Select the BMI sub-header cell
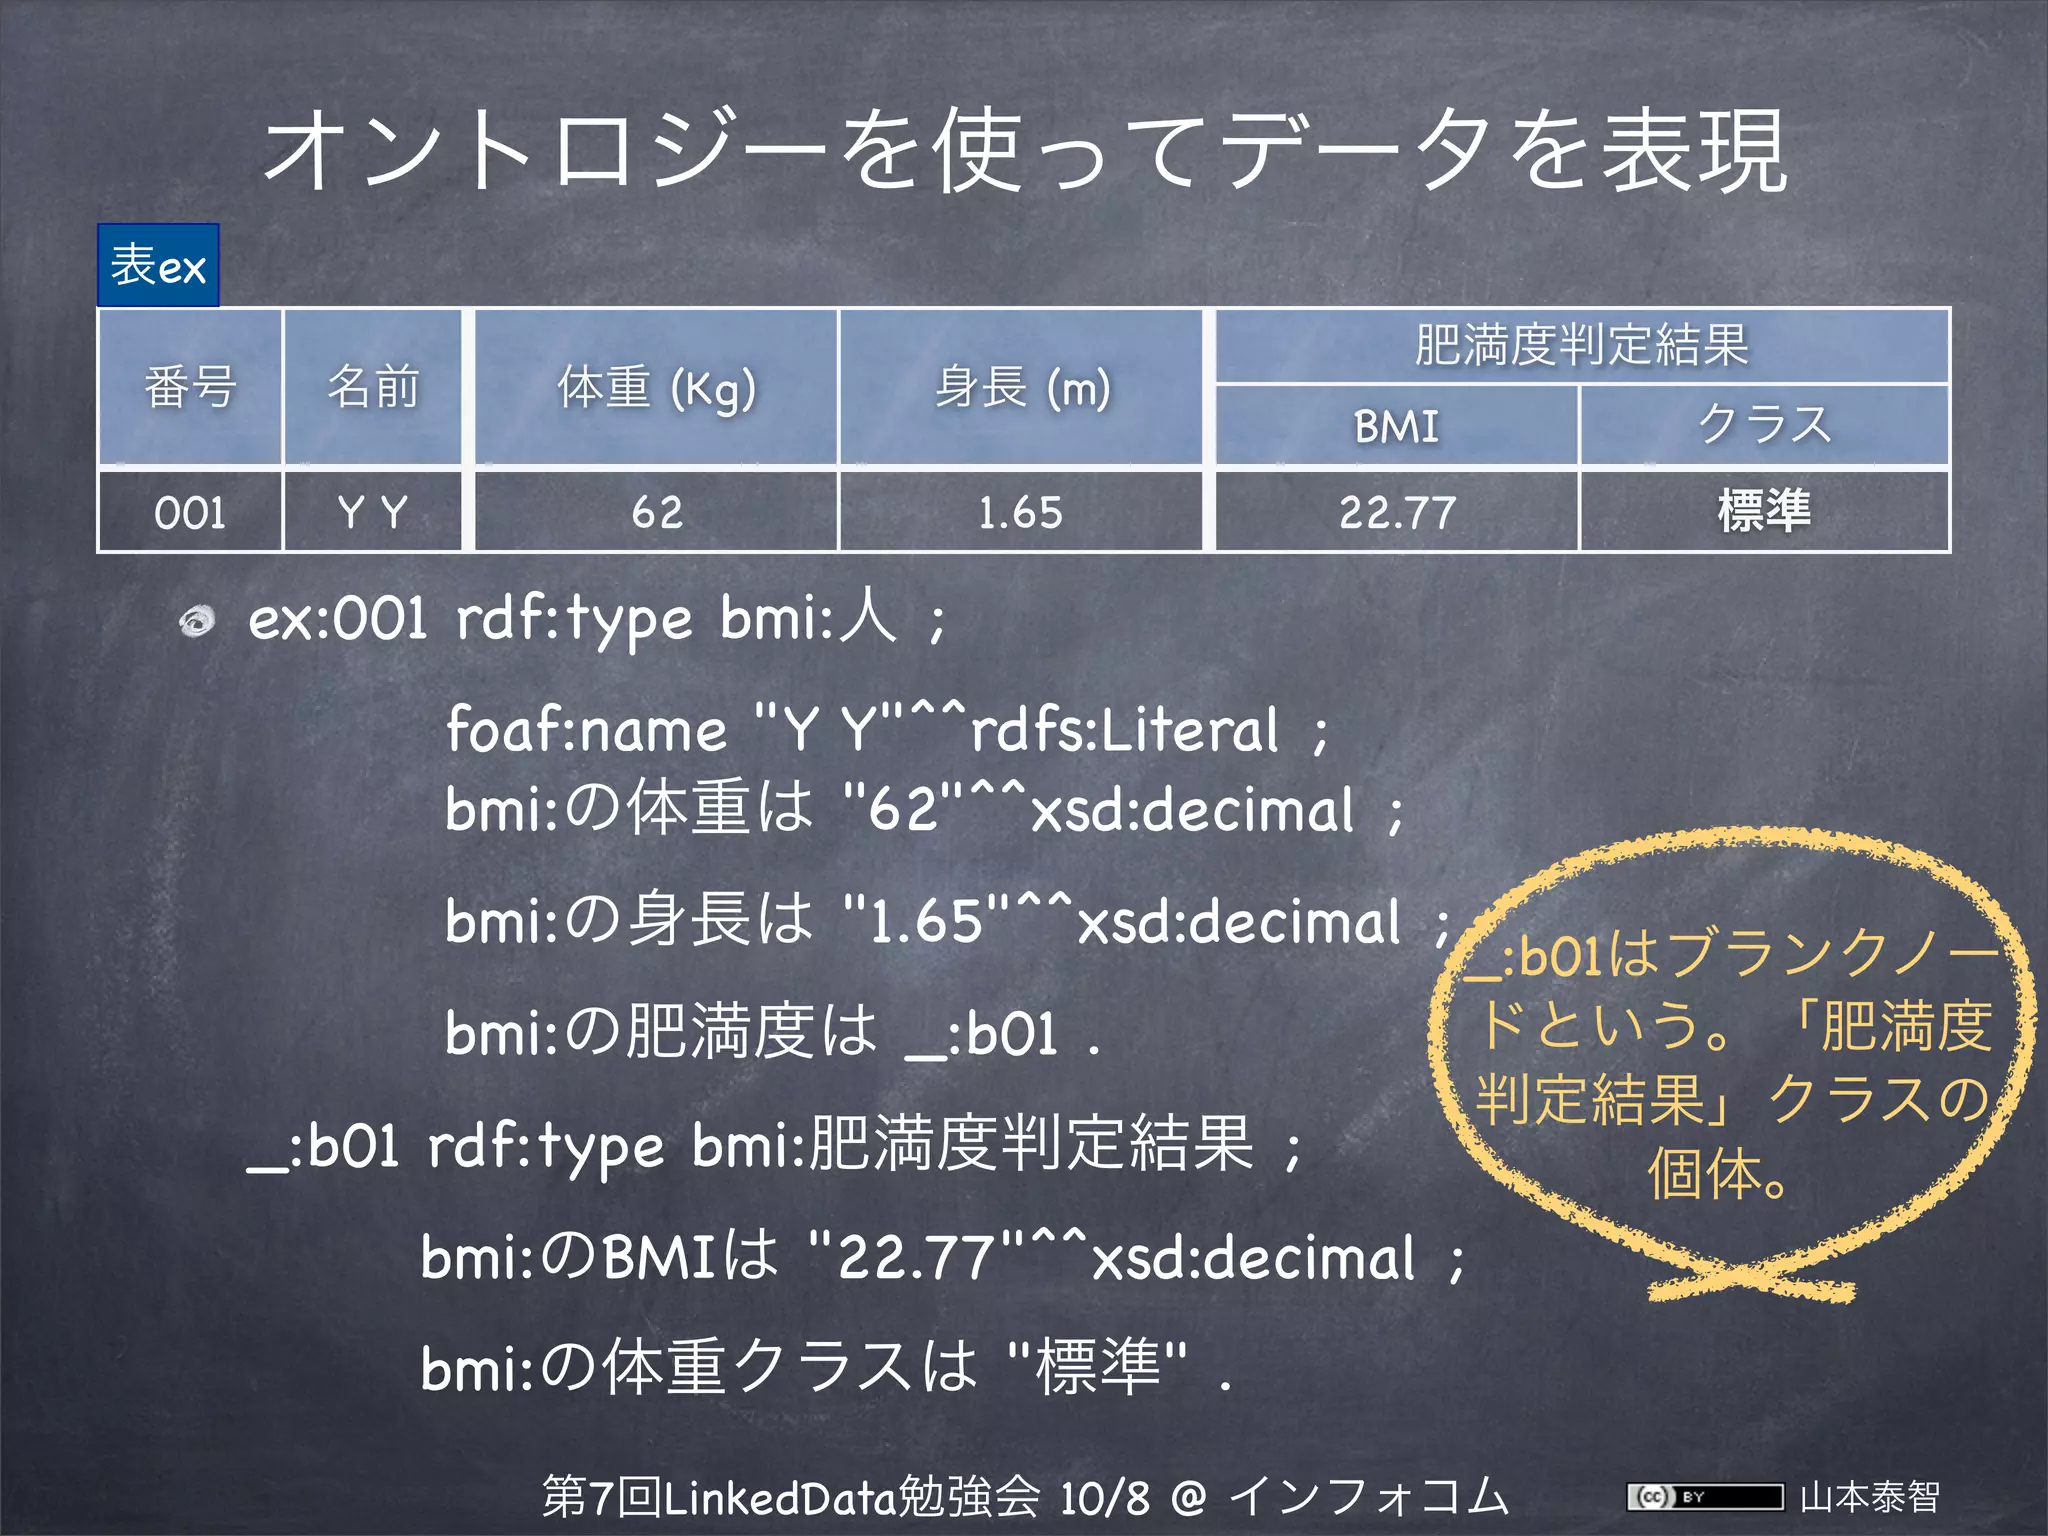The image size is (2048, 1536). click(1397, 426)
